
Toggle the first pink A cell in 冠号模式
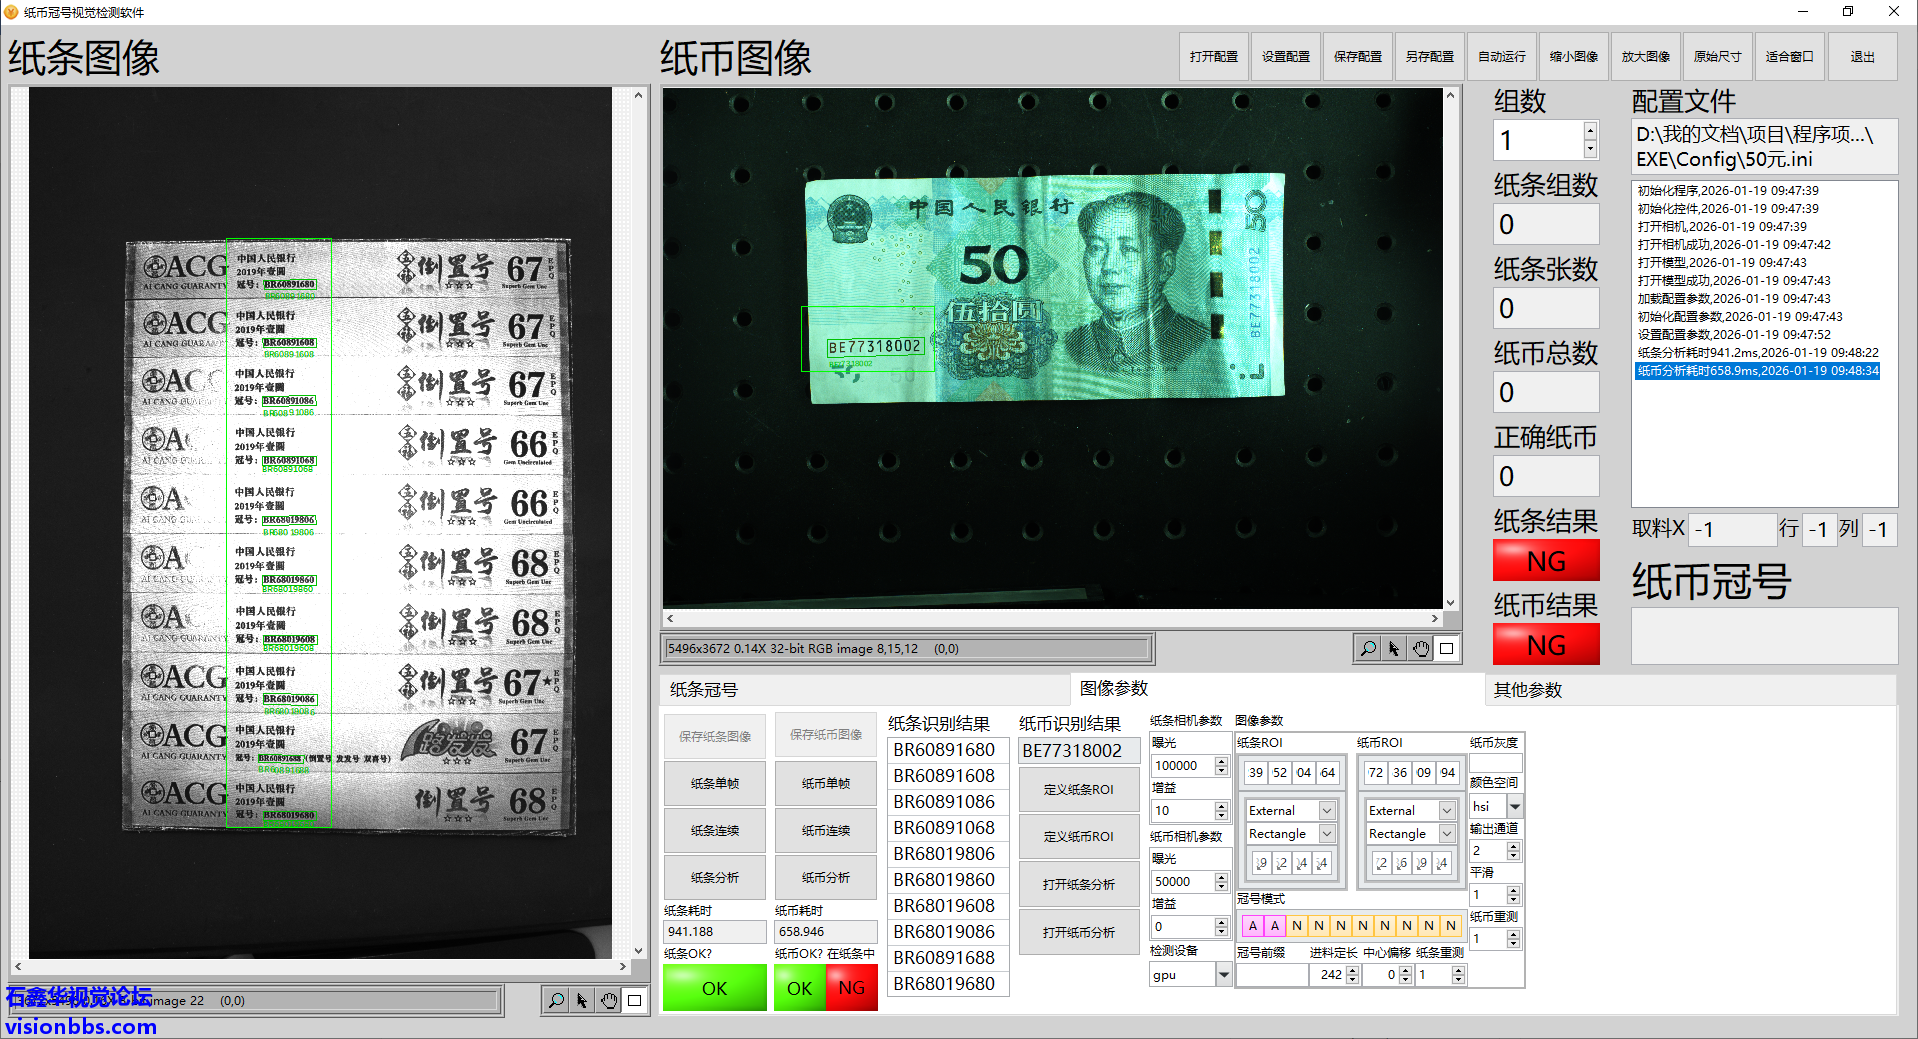pos(1252,926)
